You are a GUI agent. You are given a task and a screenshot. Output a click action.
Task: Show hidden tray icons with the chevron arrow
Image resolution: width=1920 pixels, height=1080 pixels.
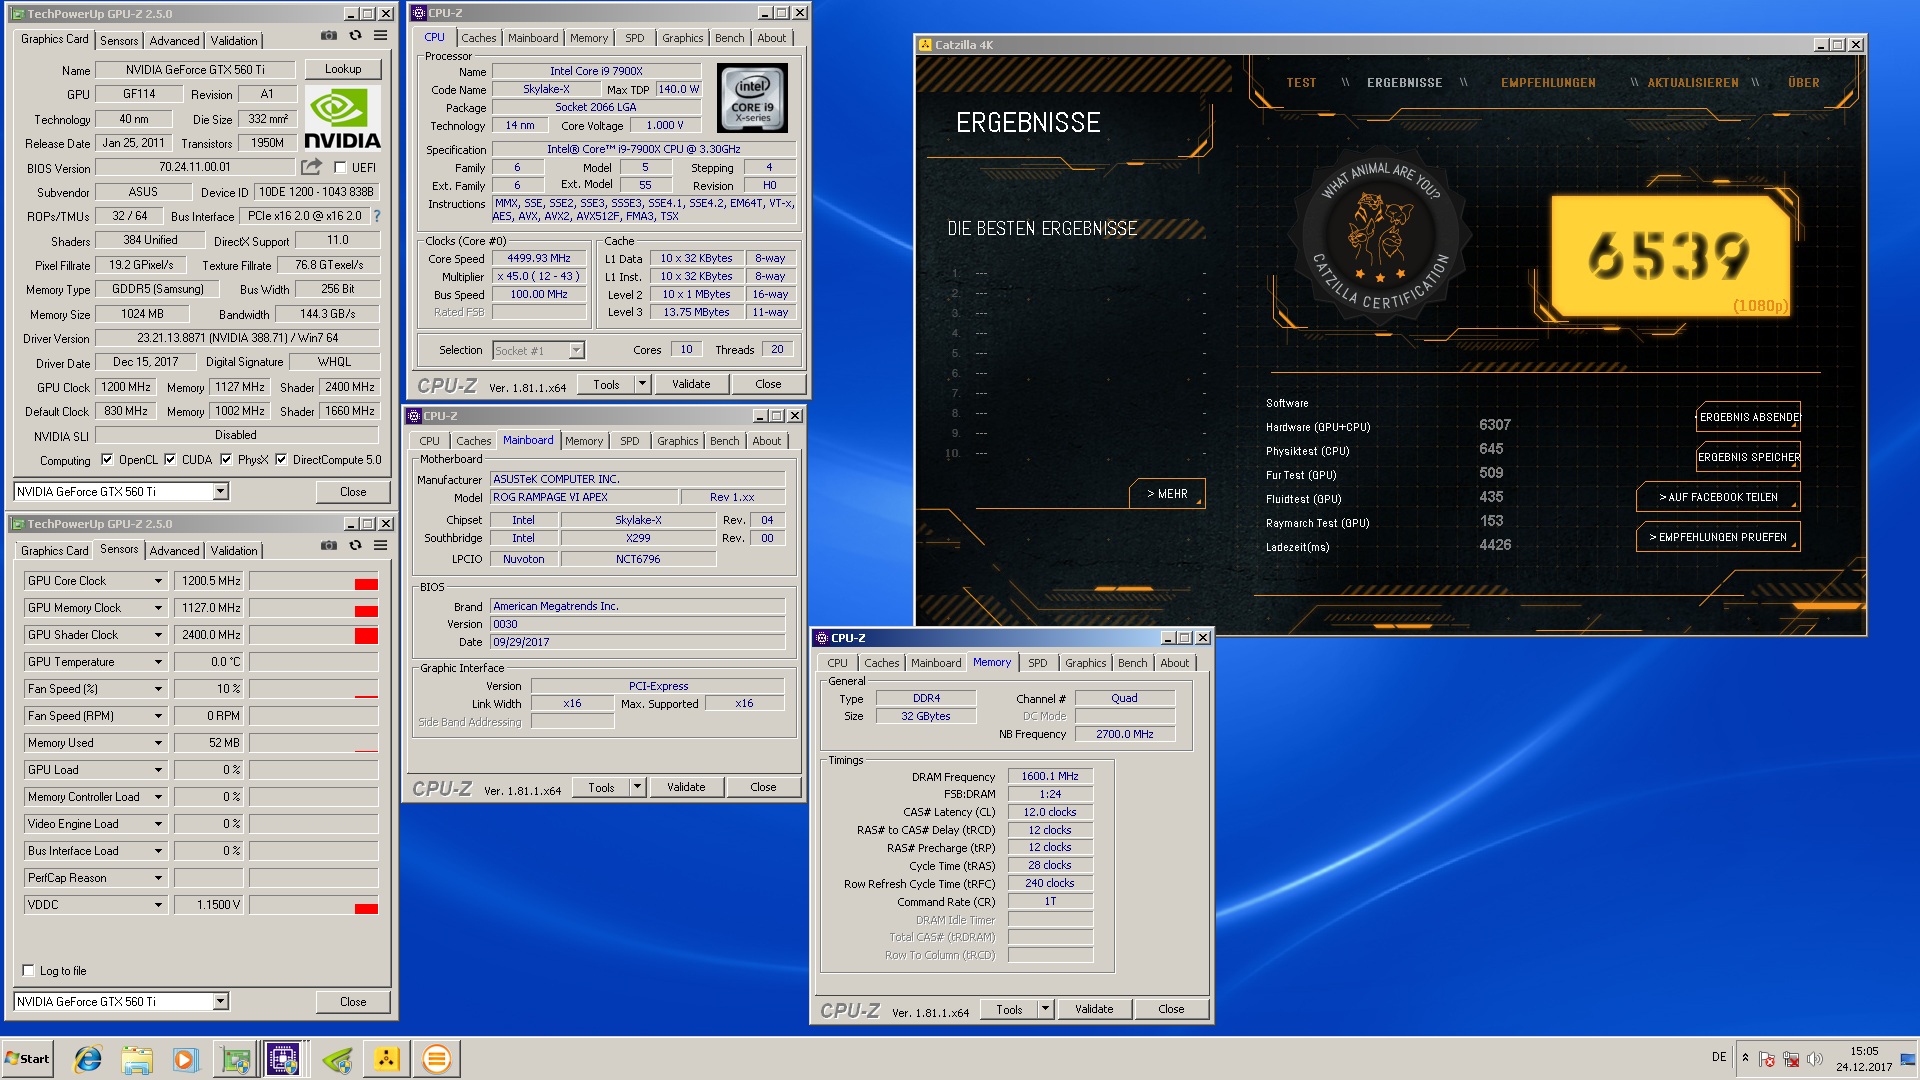pyautogui.click(x=1745, y=1058)
